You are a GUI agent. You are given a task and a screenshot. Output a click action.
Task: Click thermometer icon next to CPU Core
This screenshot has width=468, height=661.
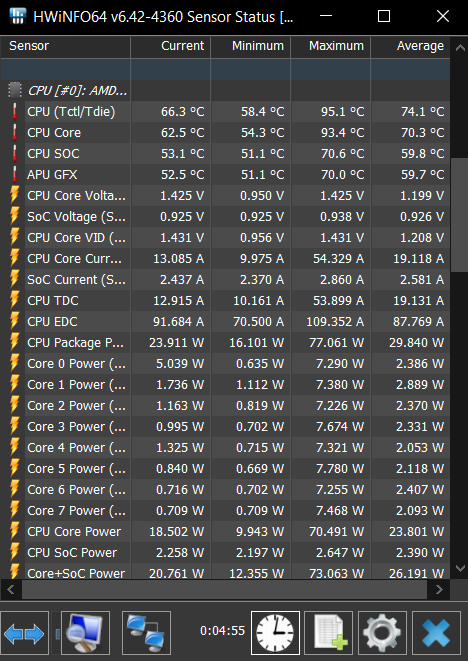(15, 132)
